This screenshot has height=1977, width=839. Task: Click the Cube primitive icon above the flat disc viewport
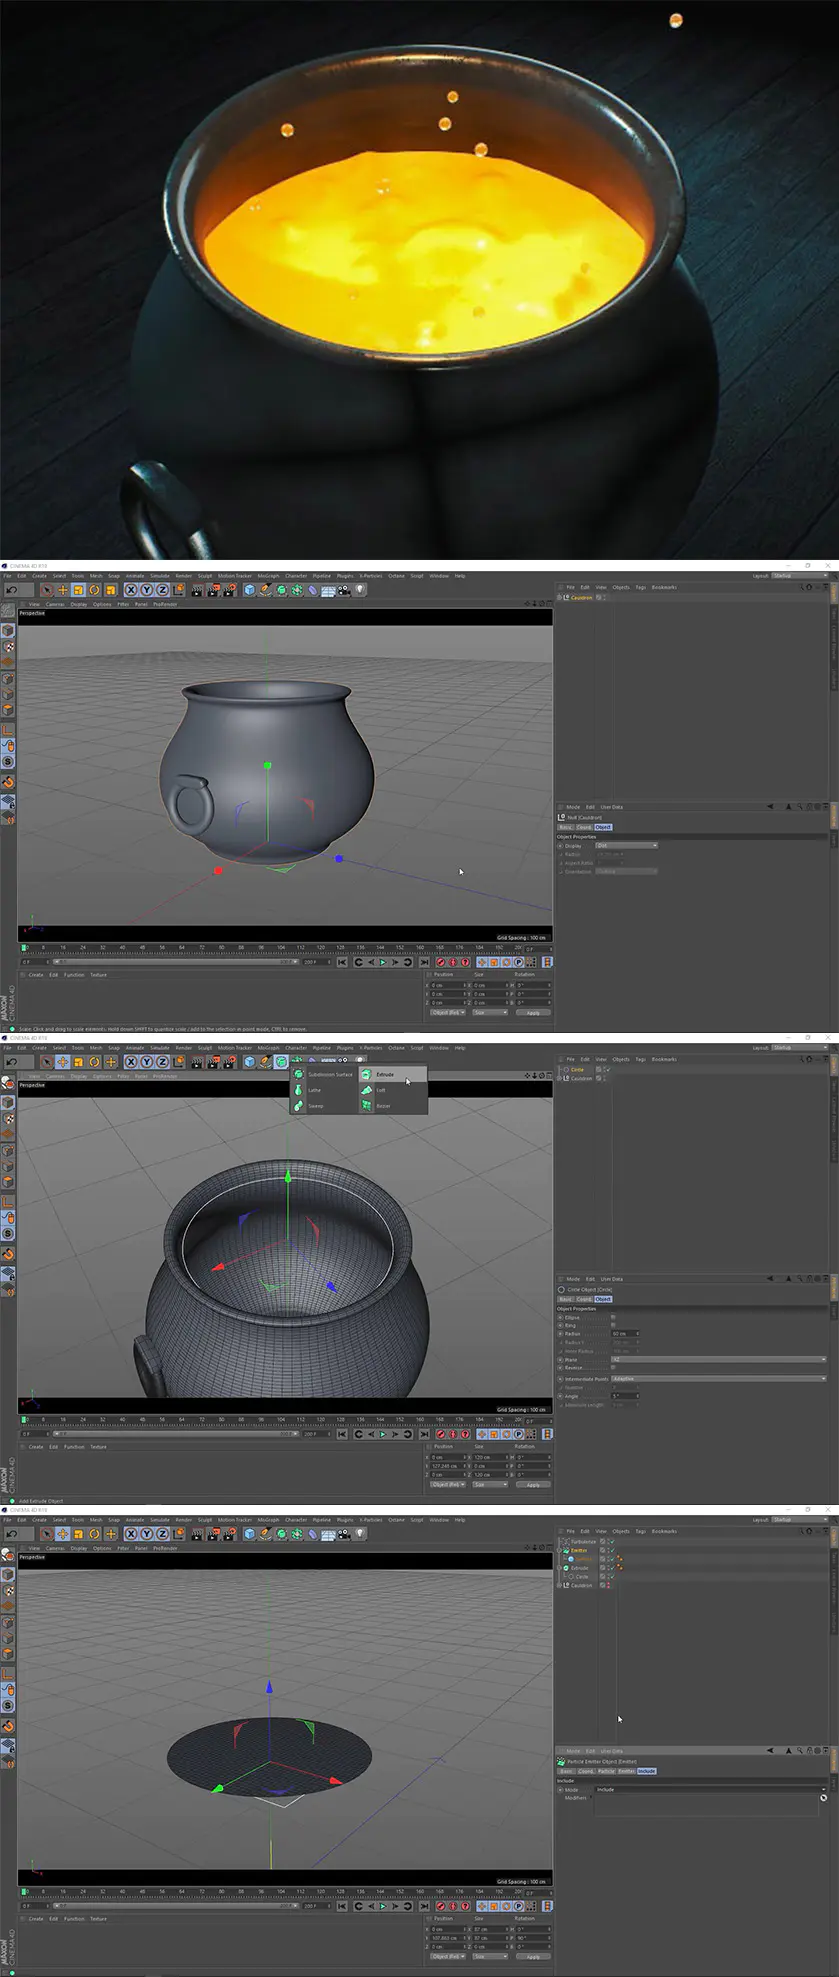coord(248,1534)
